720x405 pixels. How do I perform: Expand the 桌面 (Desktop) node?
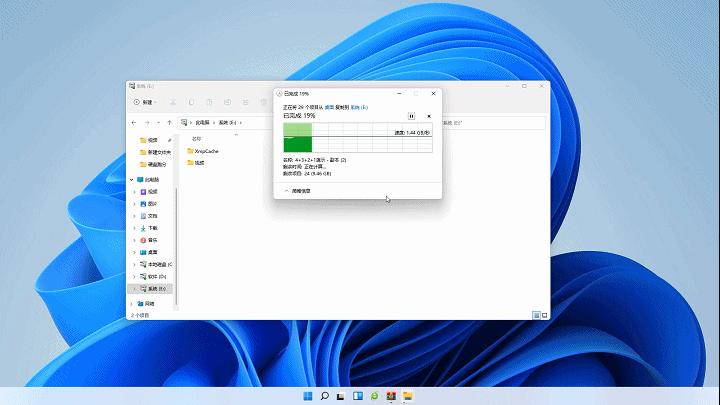(x=135, y=253)
